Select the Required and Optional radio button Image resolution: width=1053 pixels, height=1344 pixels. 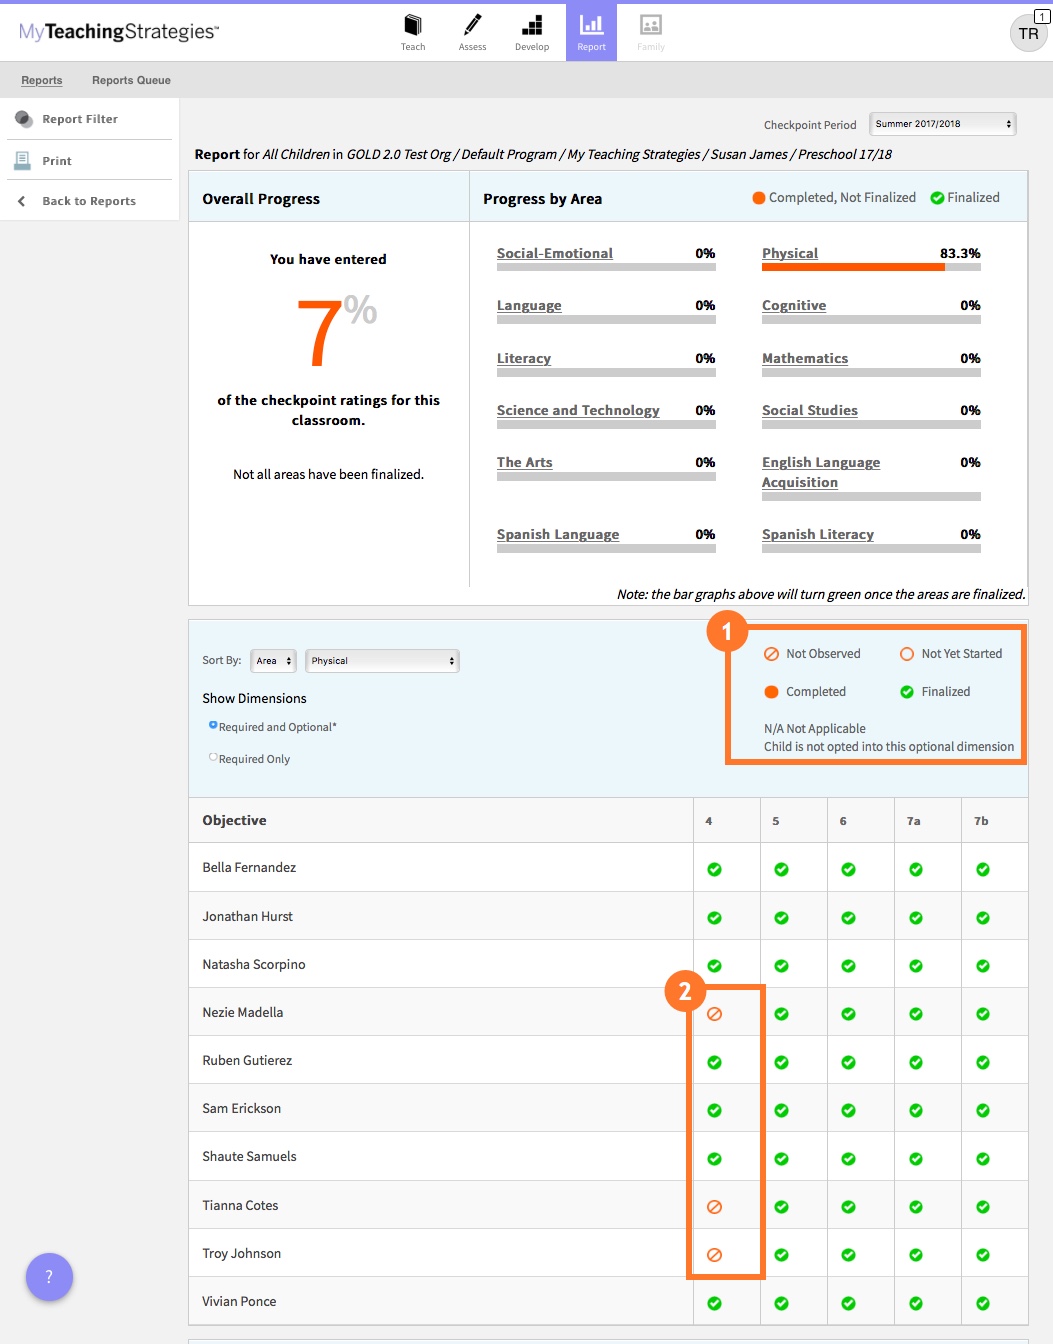tap(212, 726)
